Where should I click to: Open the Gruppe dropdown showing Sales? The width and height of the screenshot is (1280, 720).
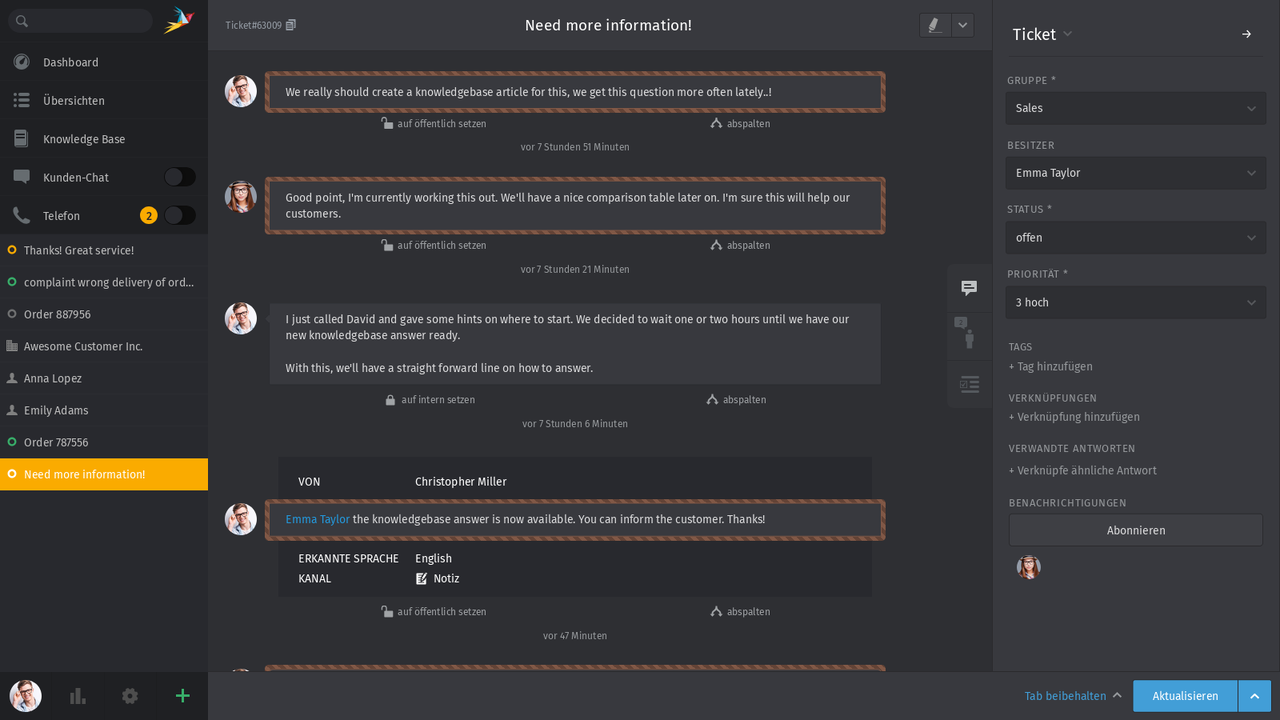[1135, 108]
